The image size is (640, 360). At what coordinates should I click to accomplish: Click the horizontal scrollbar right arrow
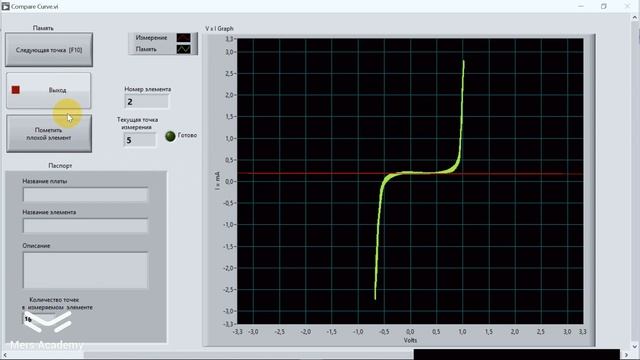pyautogui.click(x=627, y=355)
